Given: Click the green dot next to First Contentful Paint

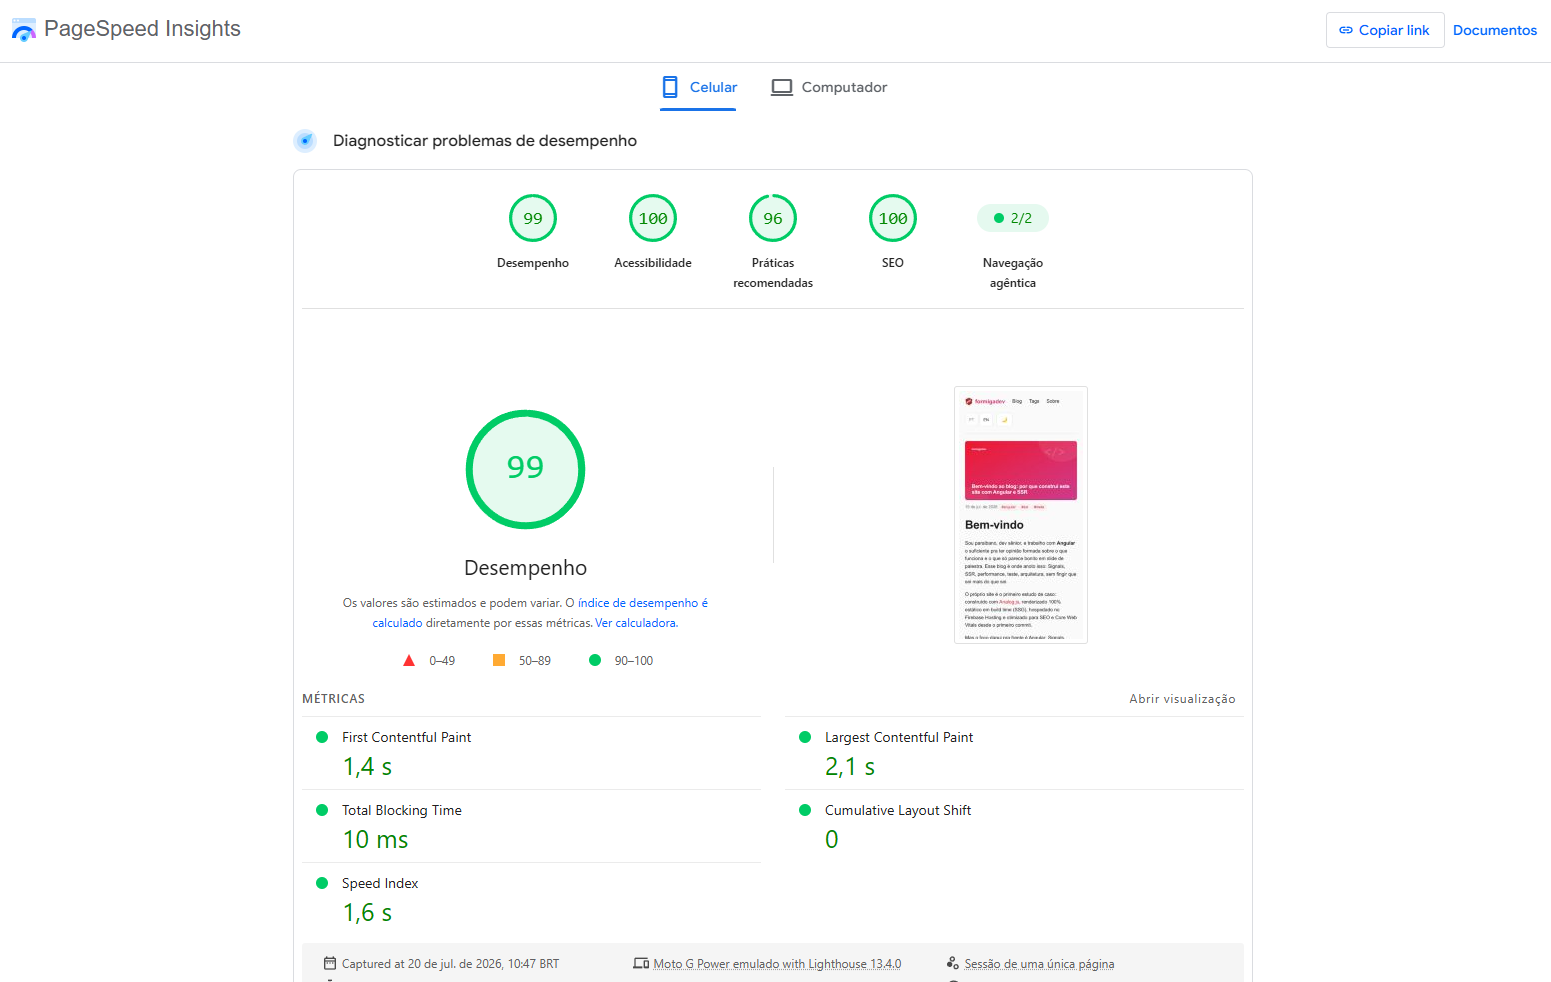Looking at the screenshot, I should click(x=322, y=737).
